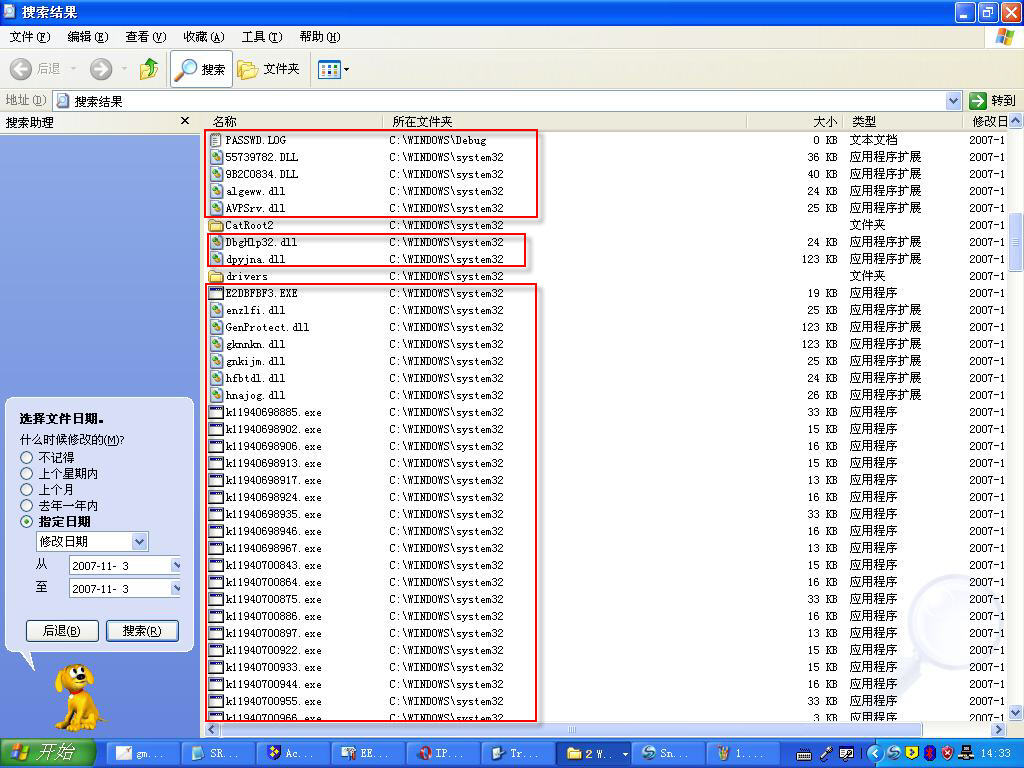
Task: Open the Favorites menu
Action: click(x=204, y=37)
